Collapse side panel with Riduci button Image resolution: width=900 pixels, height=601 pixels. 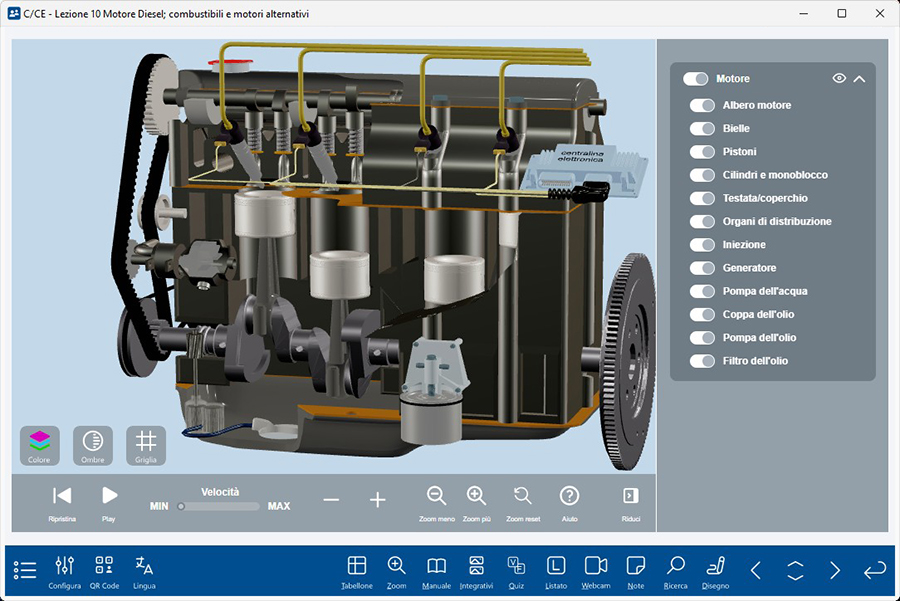coord(630,496)
